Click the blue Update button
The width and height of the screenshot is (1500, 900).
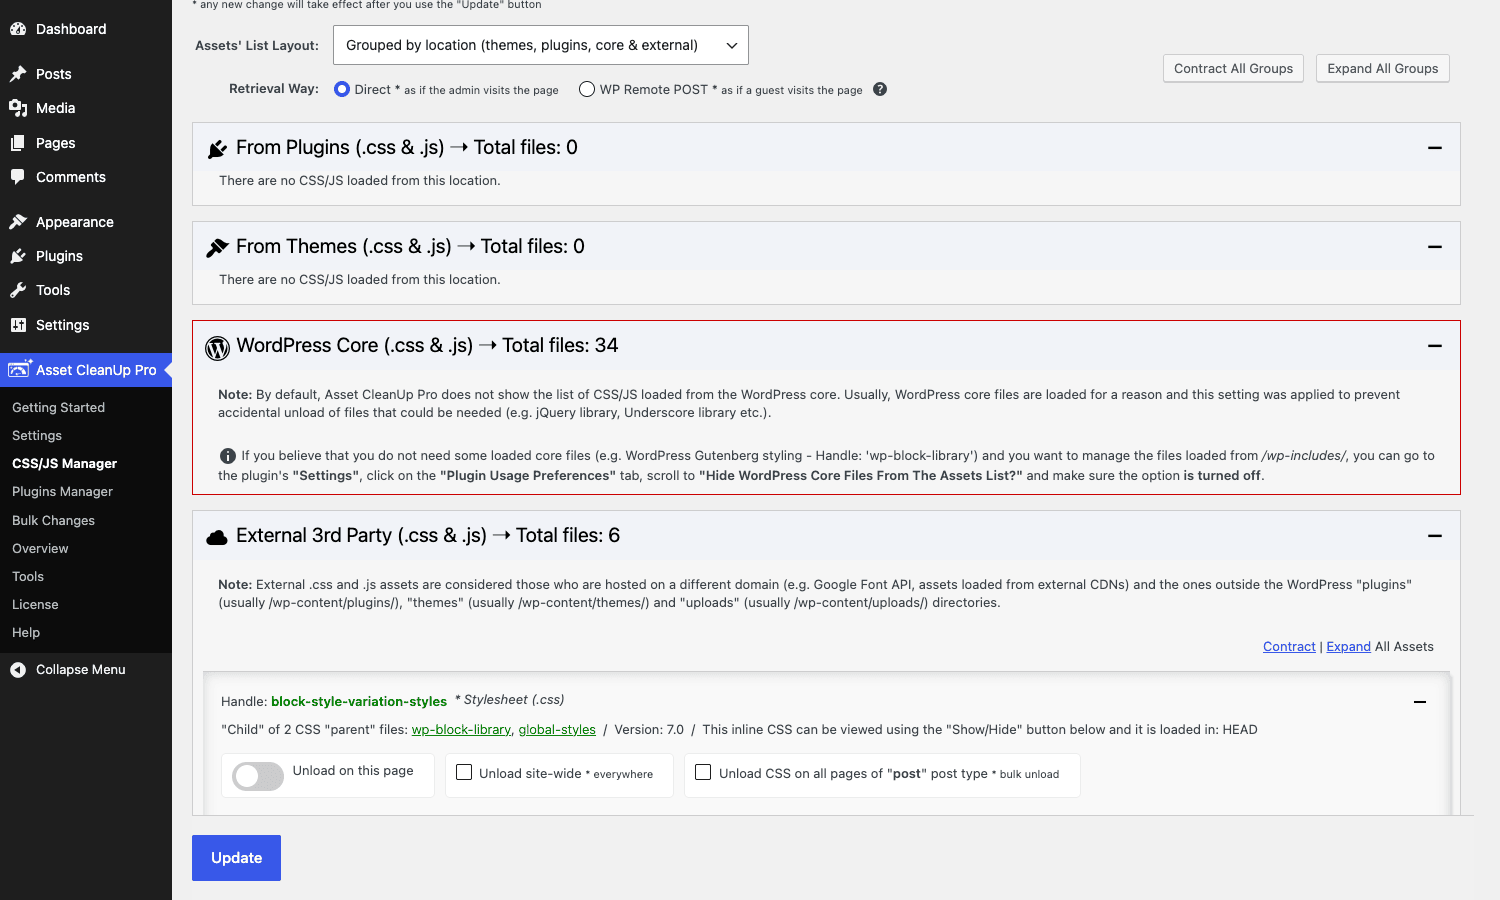236,858
